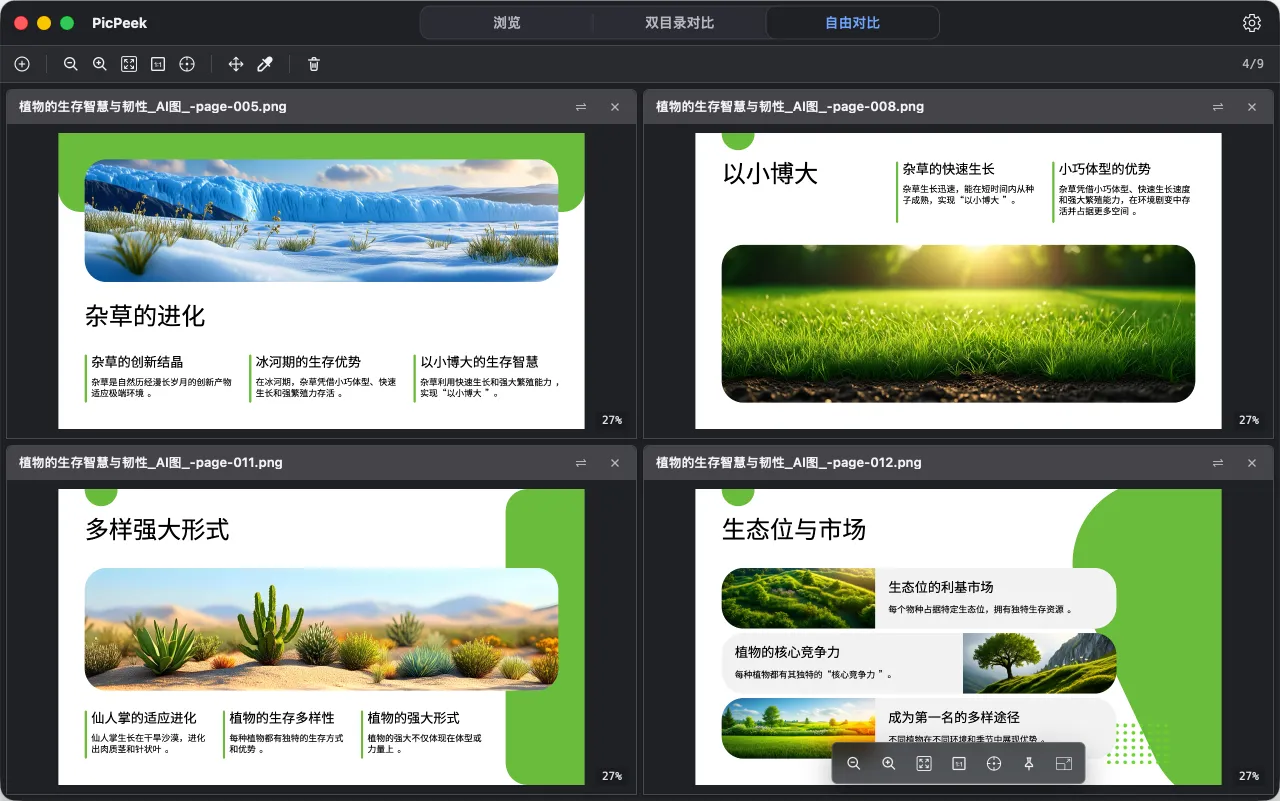Zoom in from page-012 floating toolbar

[889, 763]
